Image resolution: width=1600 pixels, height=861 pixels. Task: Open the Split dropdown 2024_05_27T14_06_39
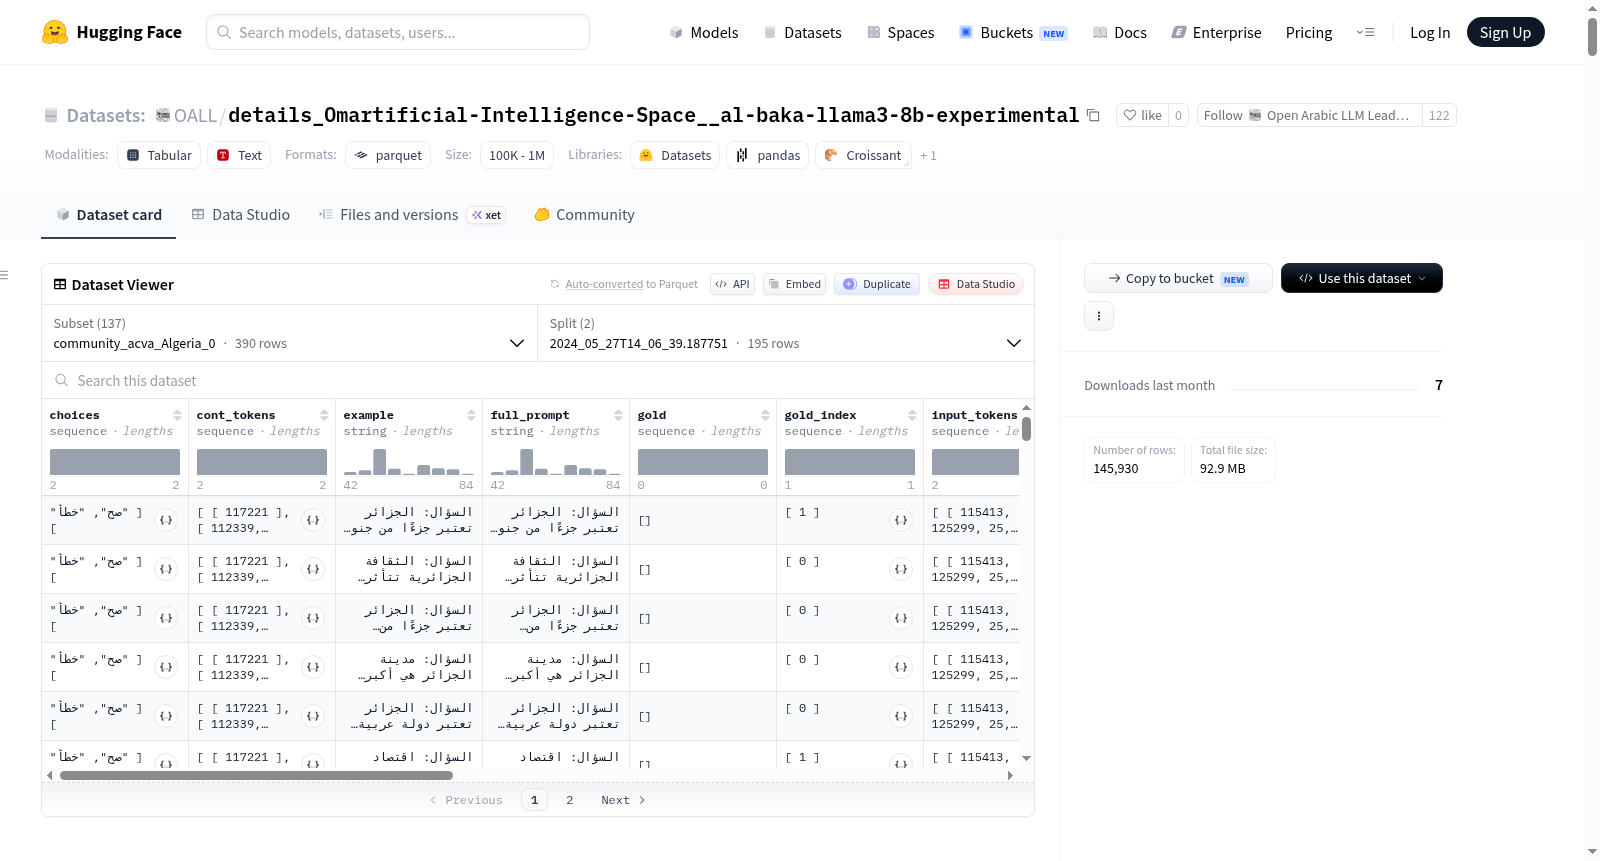785,333
